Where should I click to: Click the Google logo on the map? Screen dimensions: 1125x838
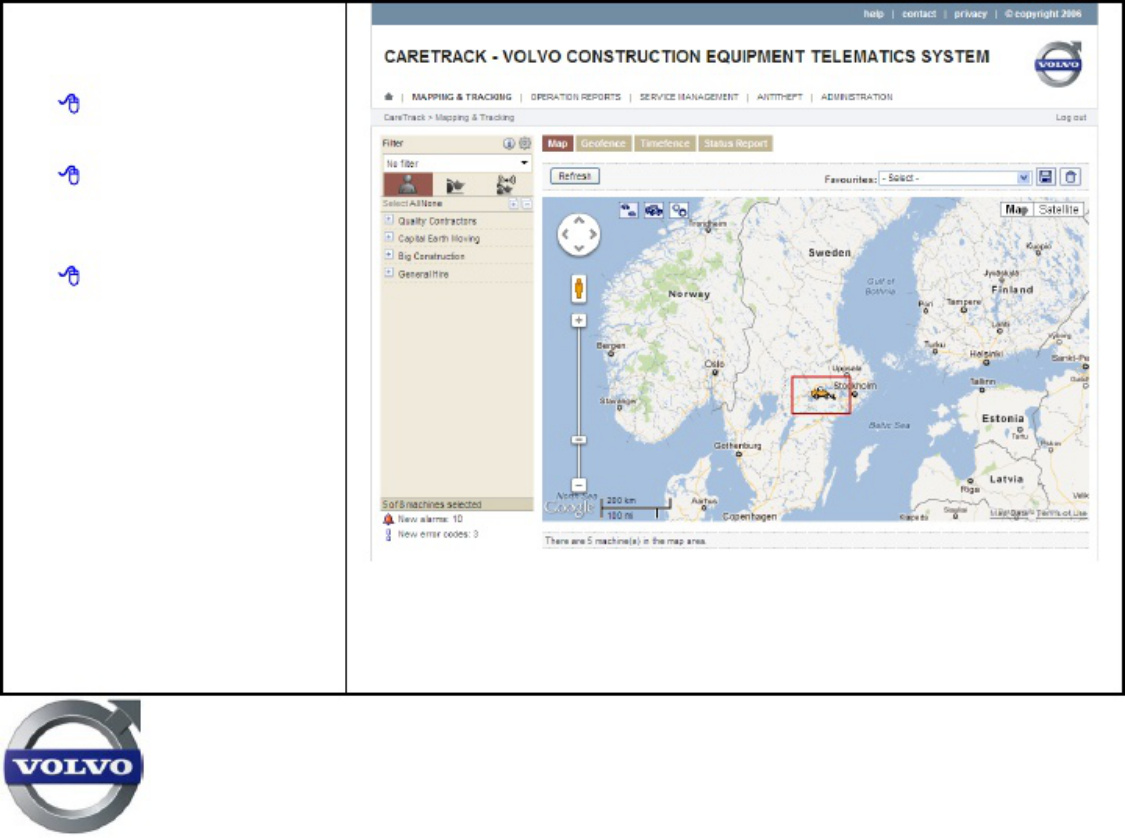(x=569, y=507)
